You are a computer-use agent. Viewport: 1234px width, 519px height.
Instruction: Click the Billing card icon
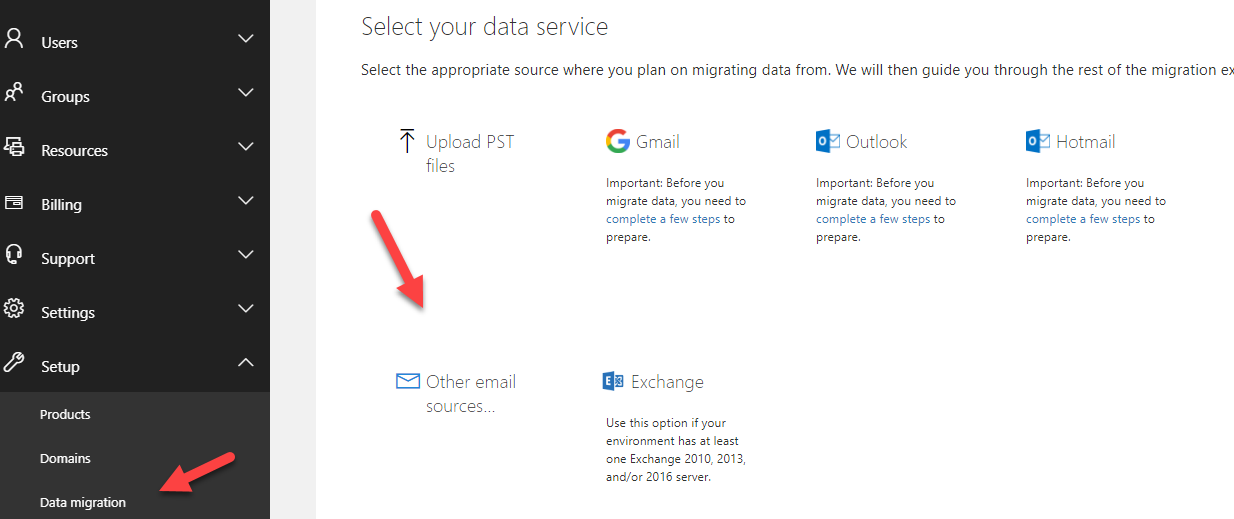(x=13, y=202)
